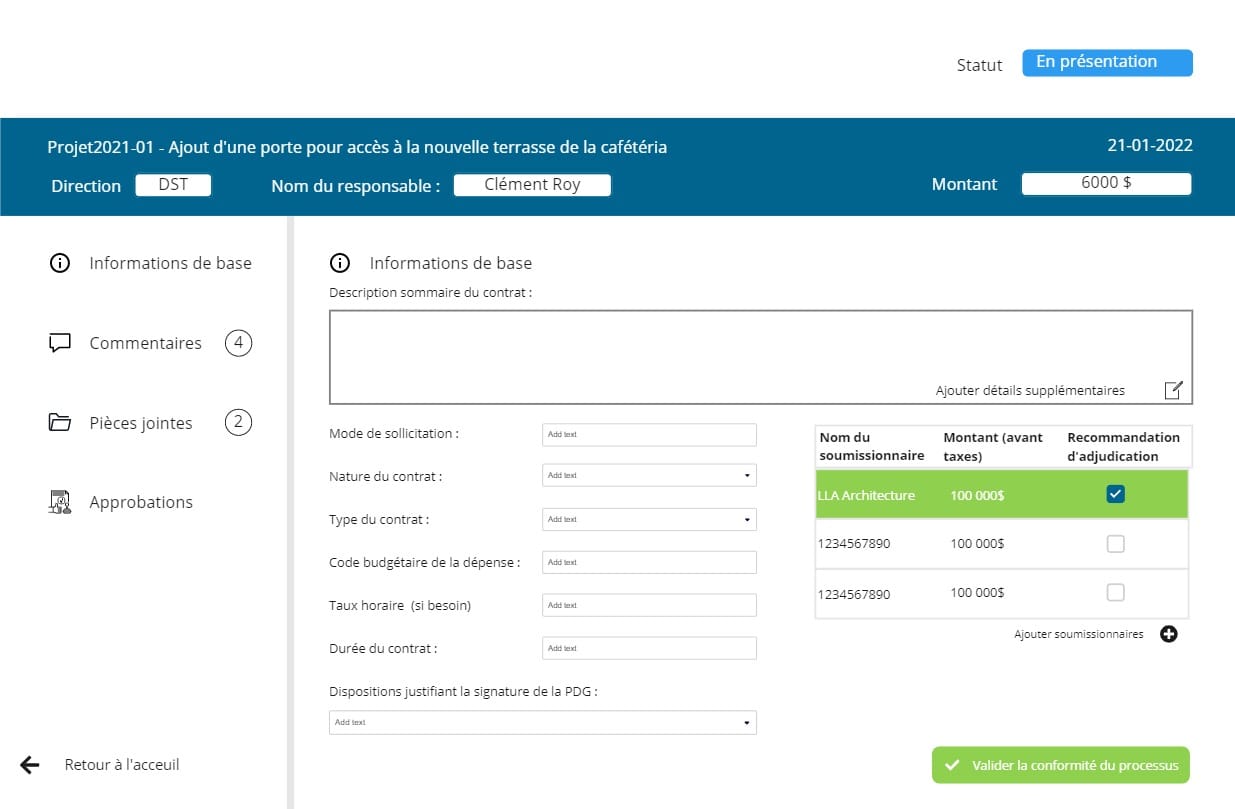Open the Statut En présentation selector
Image resolution: width=1235 pixels, height=809 pixels.
coord(1107,62)
